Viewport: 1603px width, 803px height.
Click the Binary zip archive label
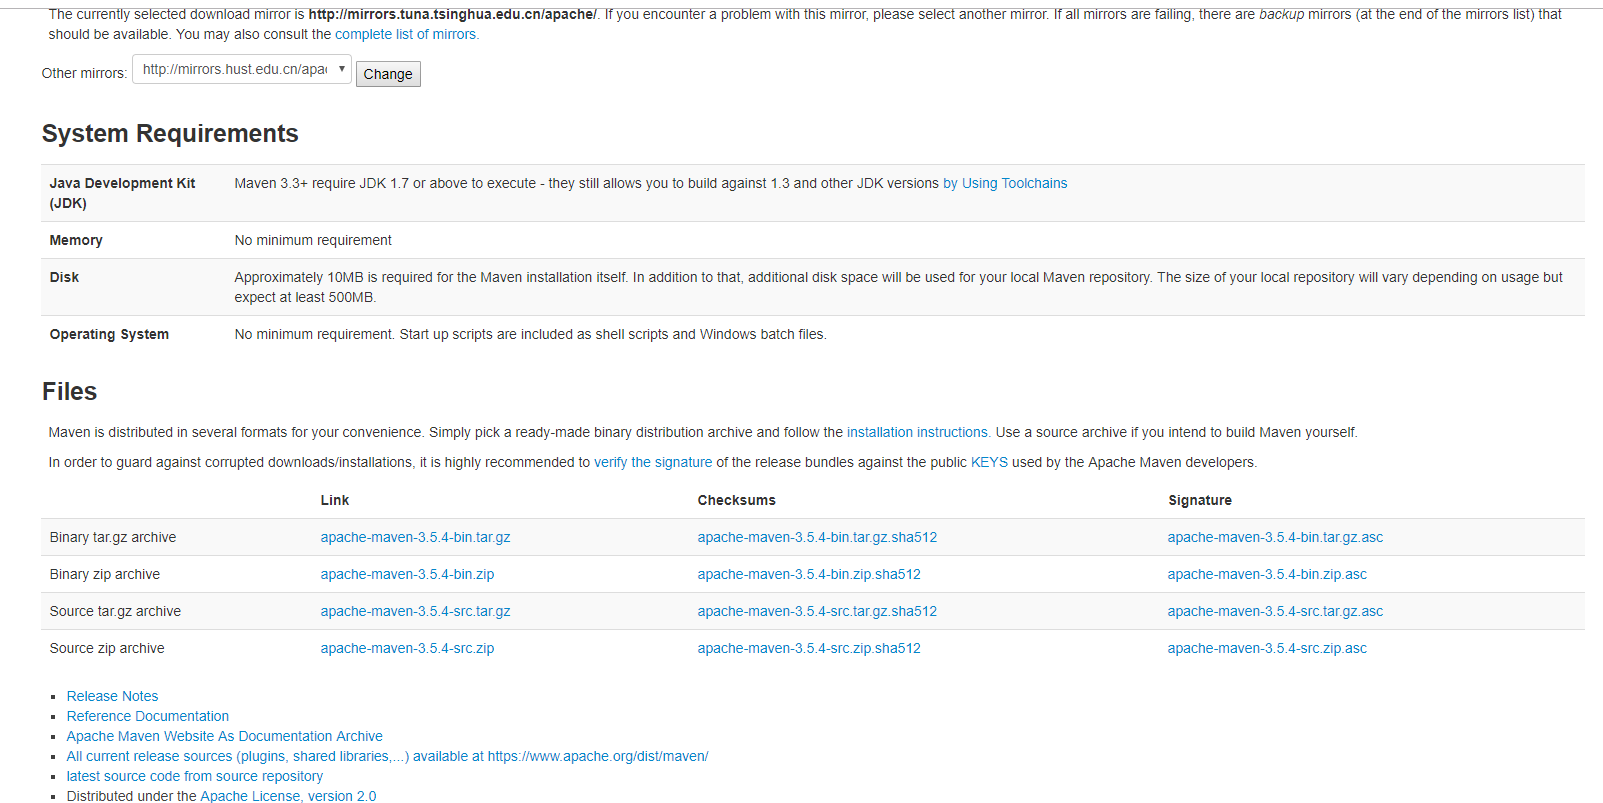coord(105,574)
